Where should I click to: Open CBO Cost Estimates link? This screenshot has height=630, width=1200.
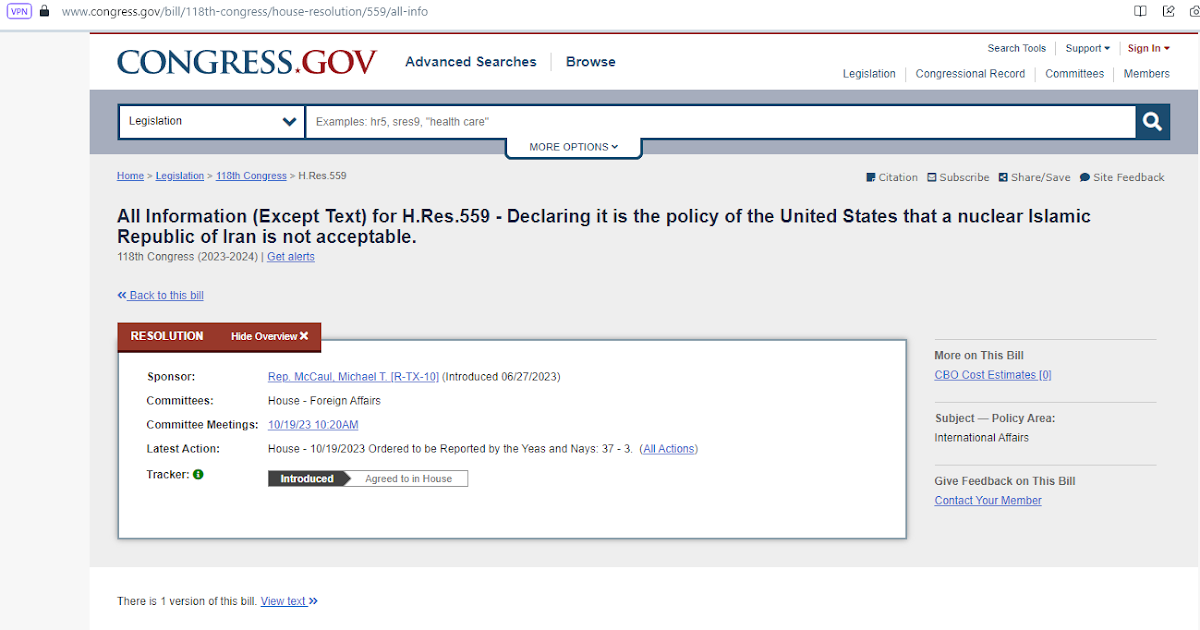pos(992,375)
